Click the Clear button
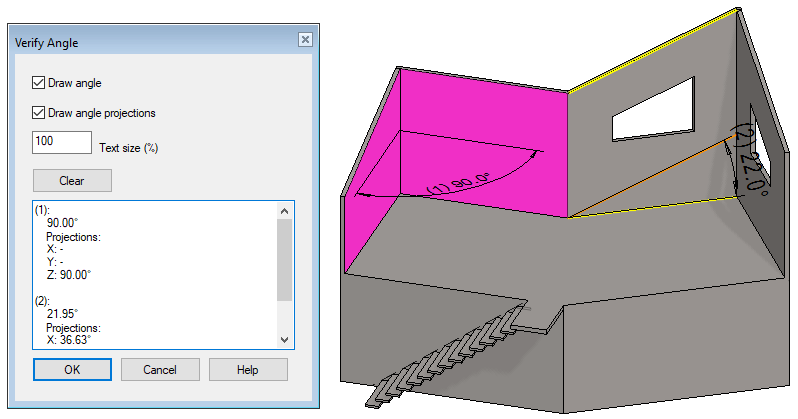The image size is (798, 419). click(72, 181)
